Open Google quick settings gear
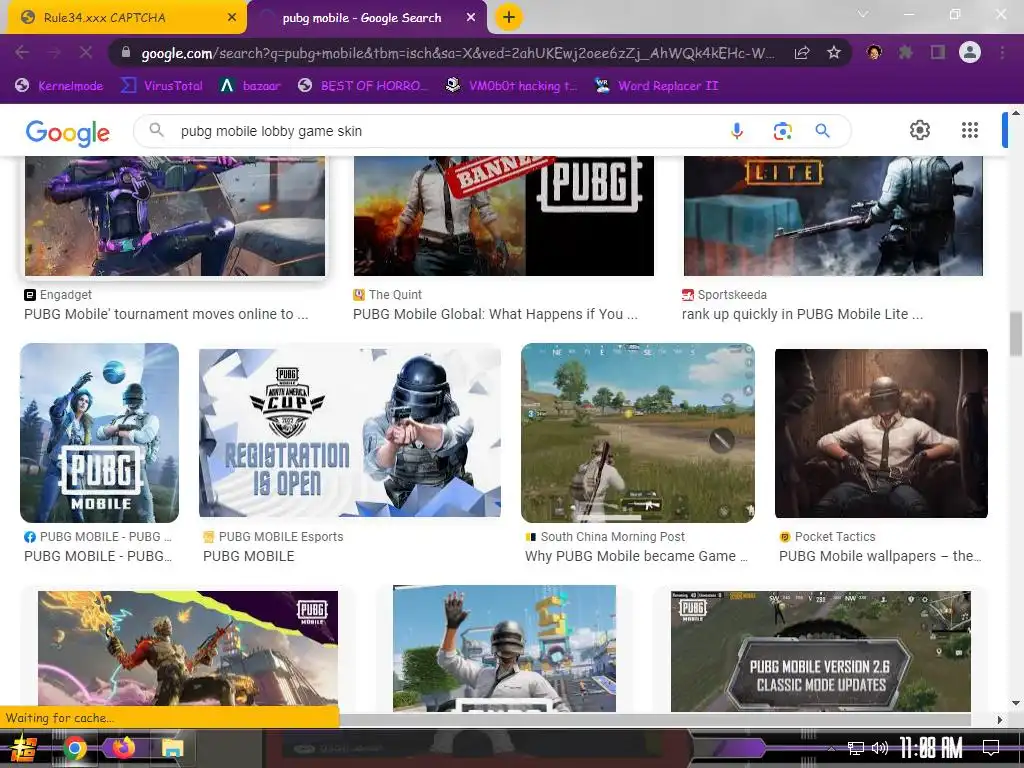1024x768 pixels. point(920,130)
